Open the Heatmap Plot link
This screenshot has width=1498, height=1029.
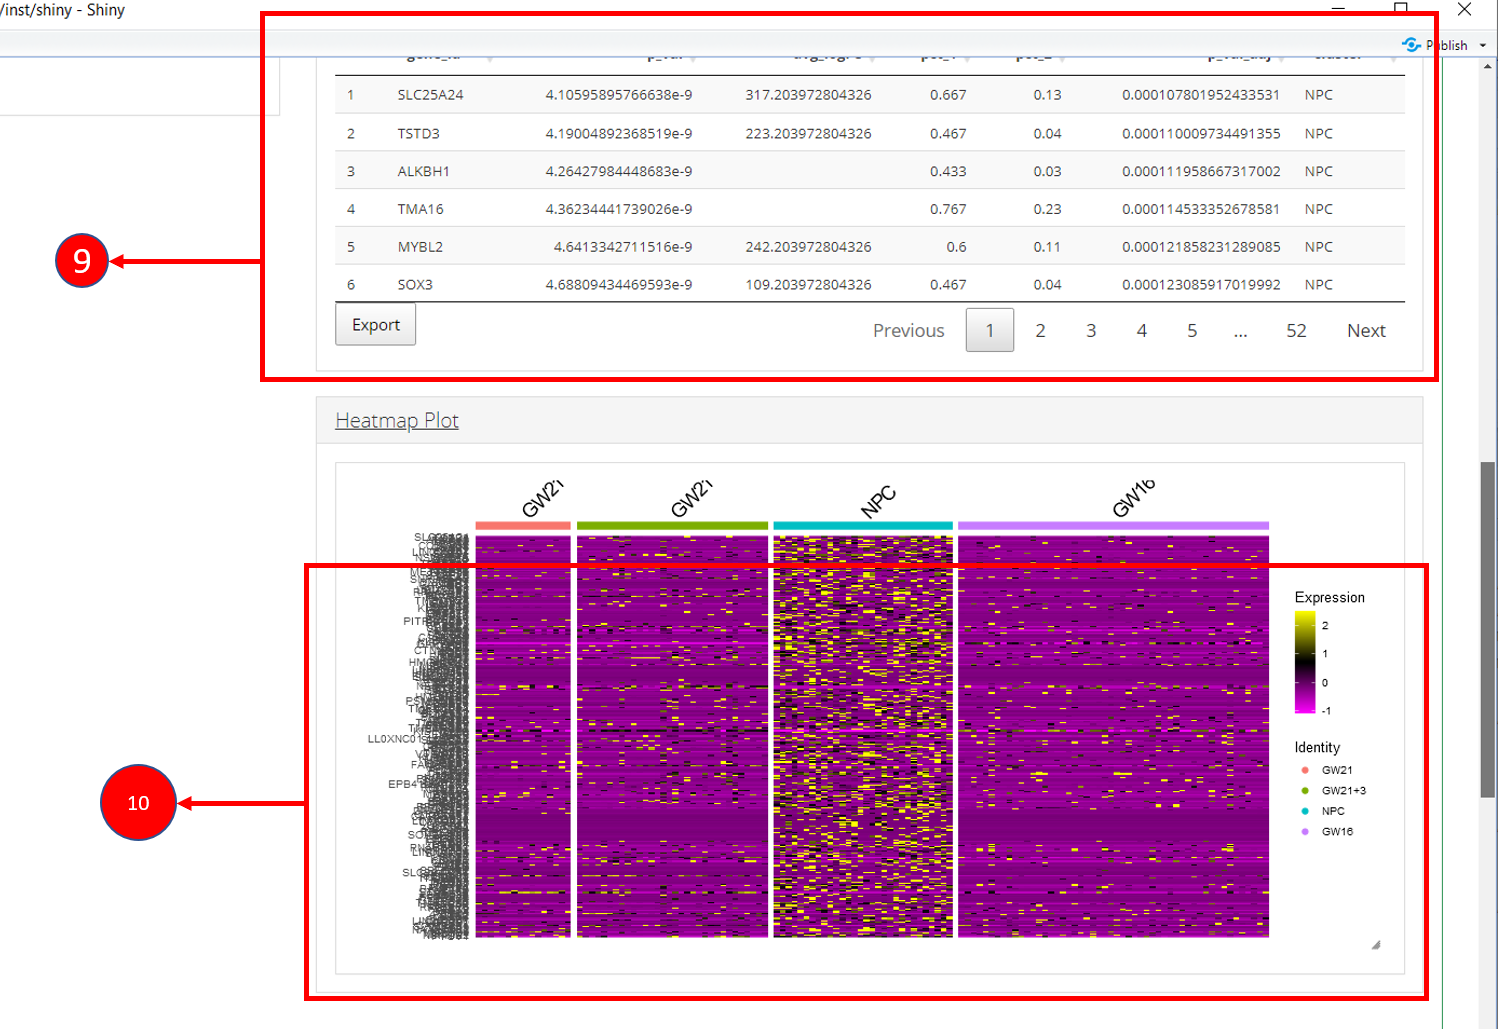tap(397, 421)
